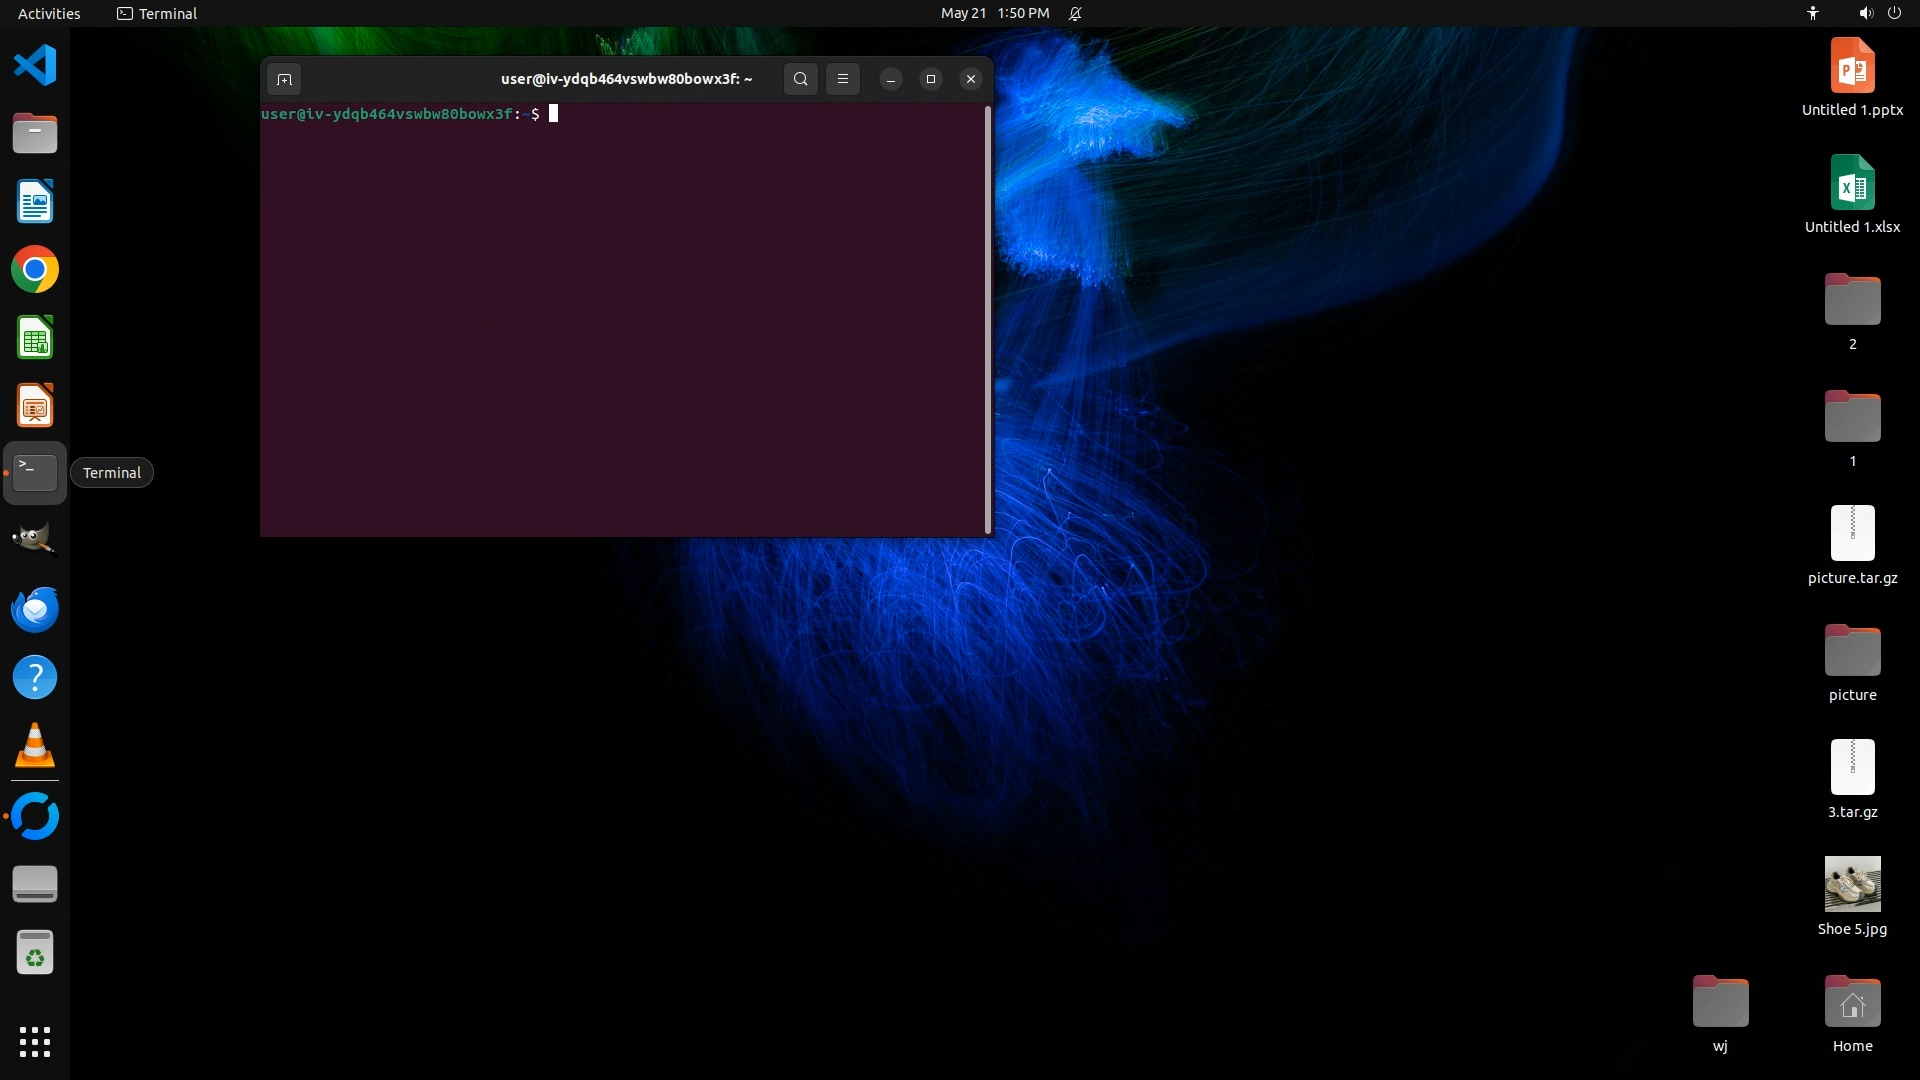
Task: Open the terminal hamburger menu
Action: point(843,79)
